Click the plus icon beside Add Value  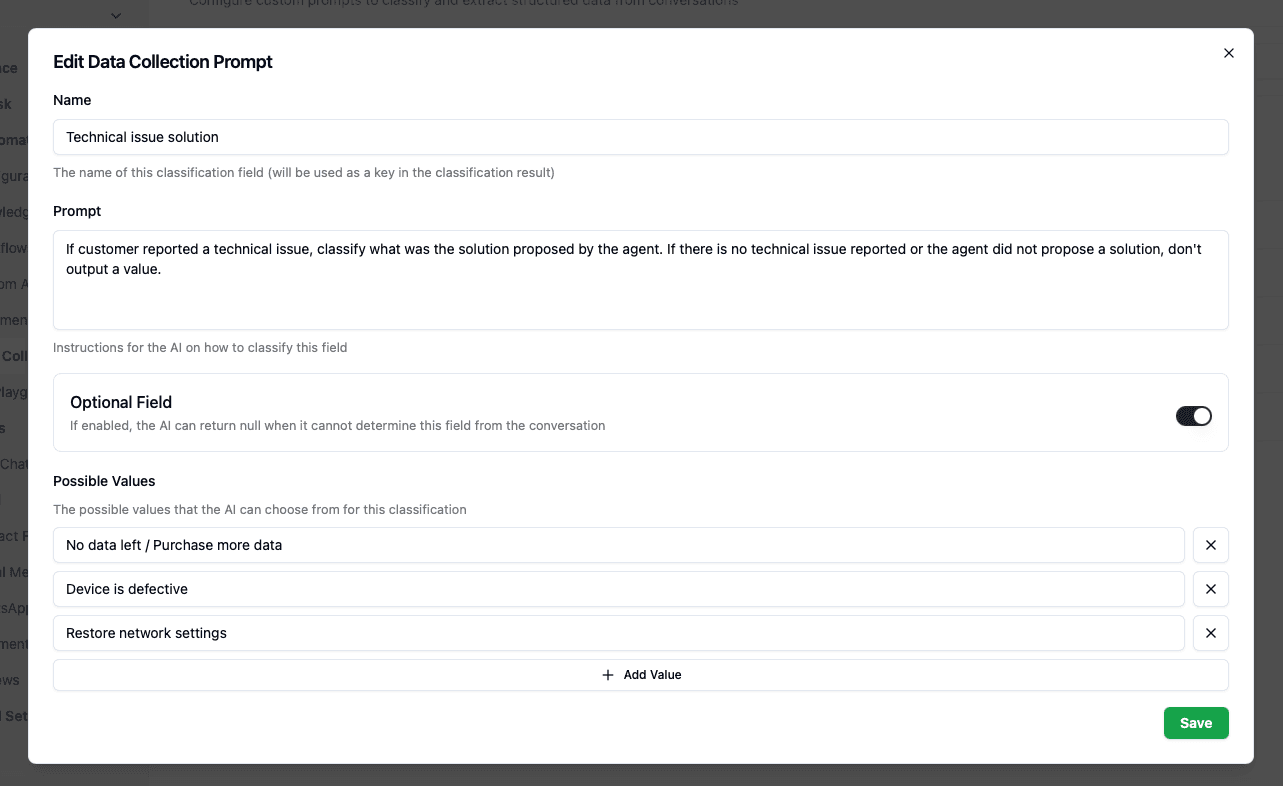[608, 675]
